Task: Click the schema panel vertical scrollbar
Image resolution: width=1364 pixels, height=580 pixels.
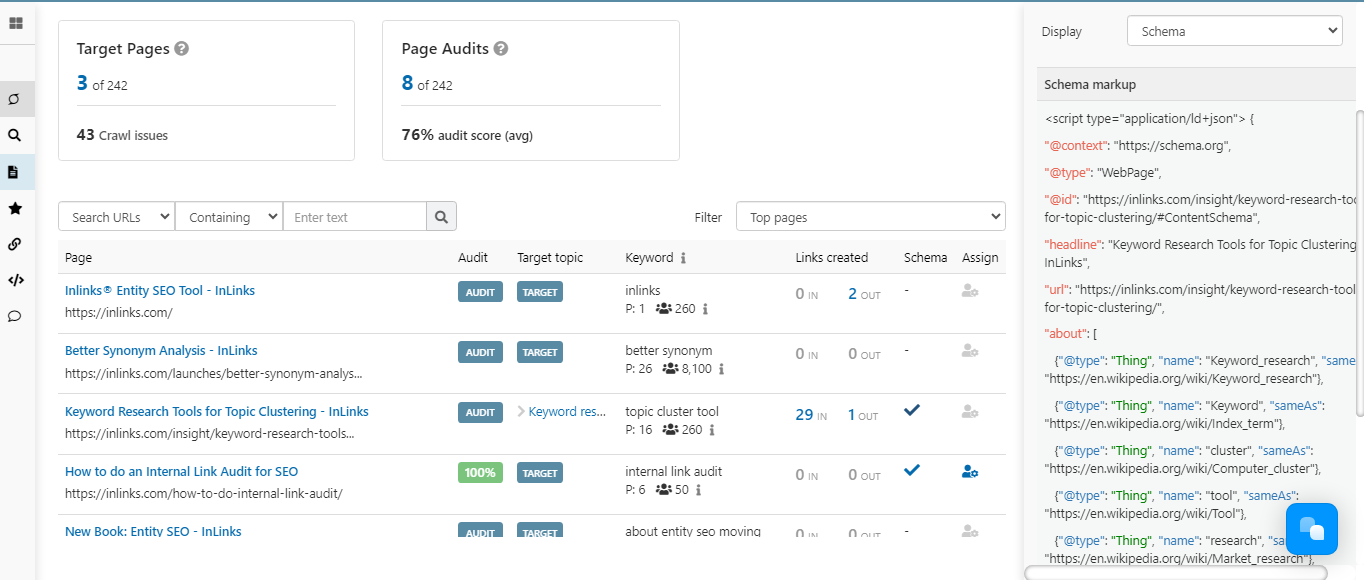Action: 1360,263
